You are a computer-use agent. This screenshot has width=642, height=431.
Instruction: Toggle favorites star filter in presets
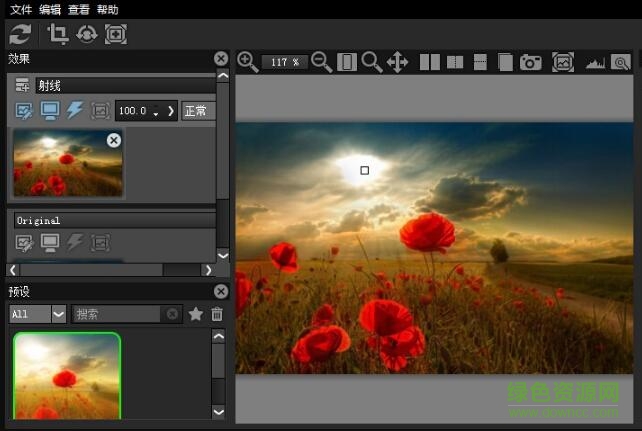point(196,314)
